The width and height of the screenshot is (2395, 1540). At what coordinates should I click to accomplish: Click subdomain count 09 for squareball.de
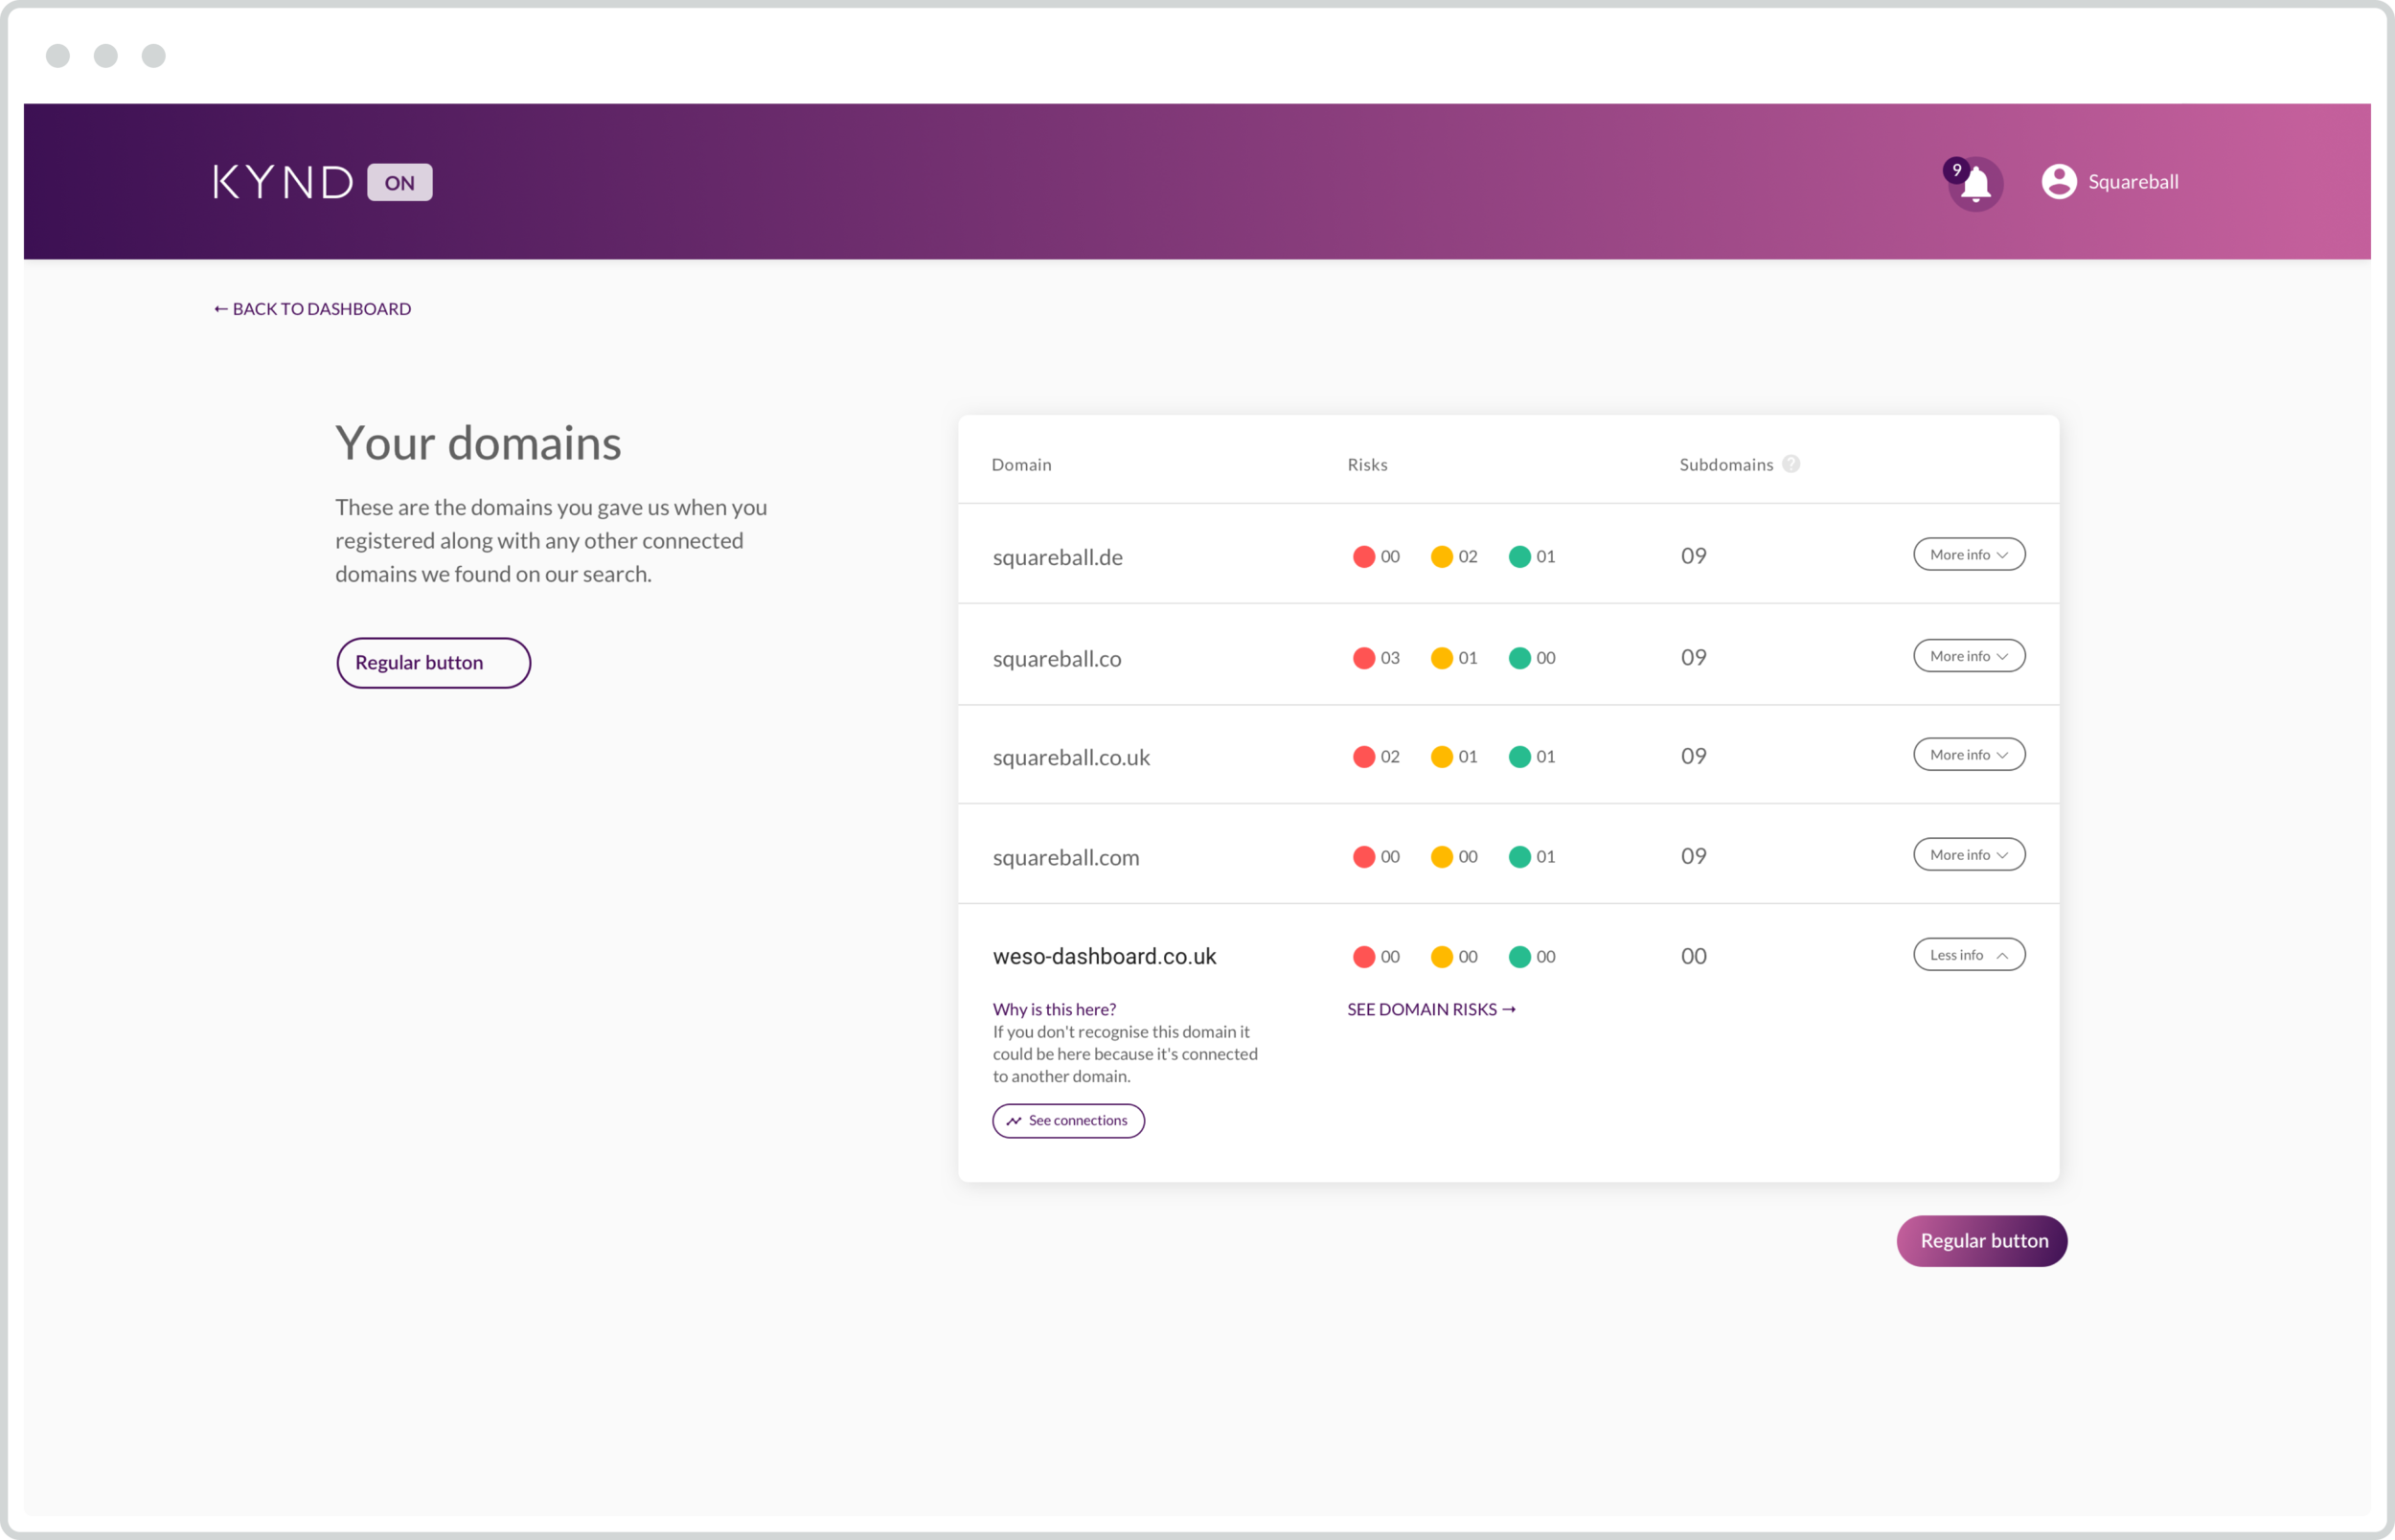1693,556
